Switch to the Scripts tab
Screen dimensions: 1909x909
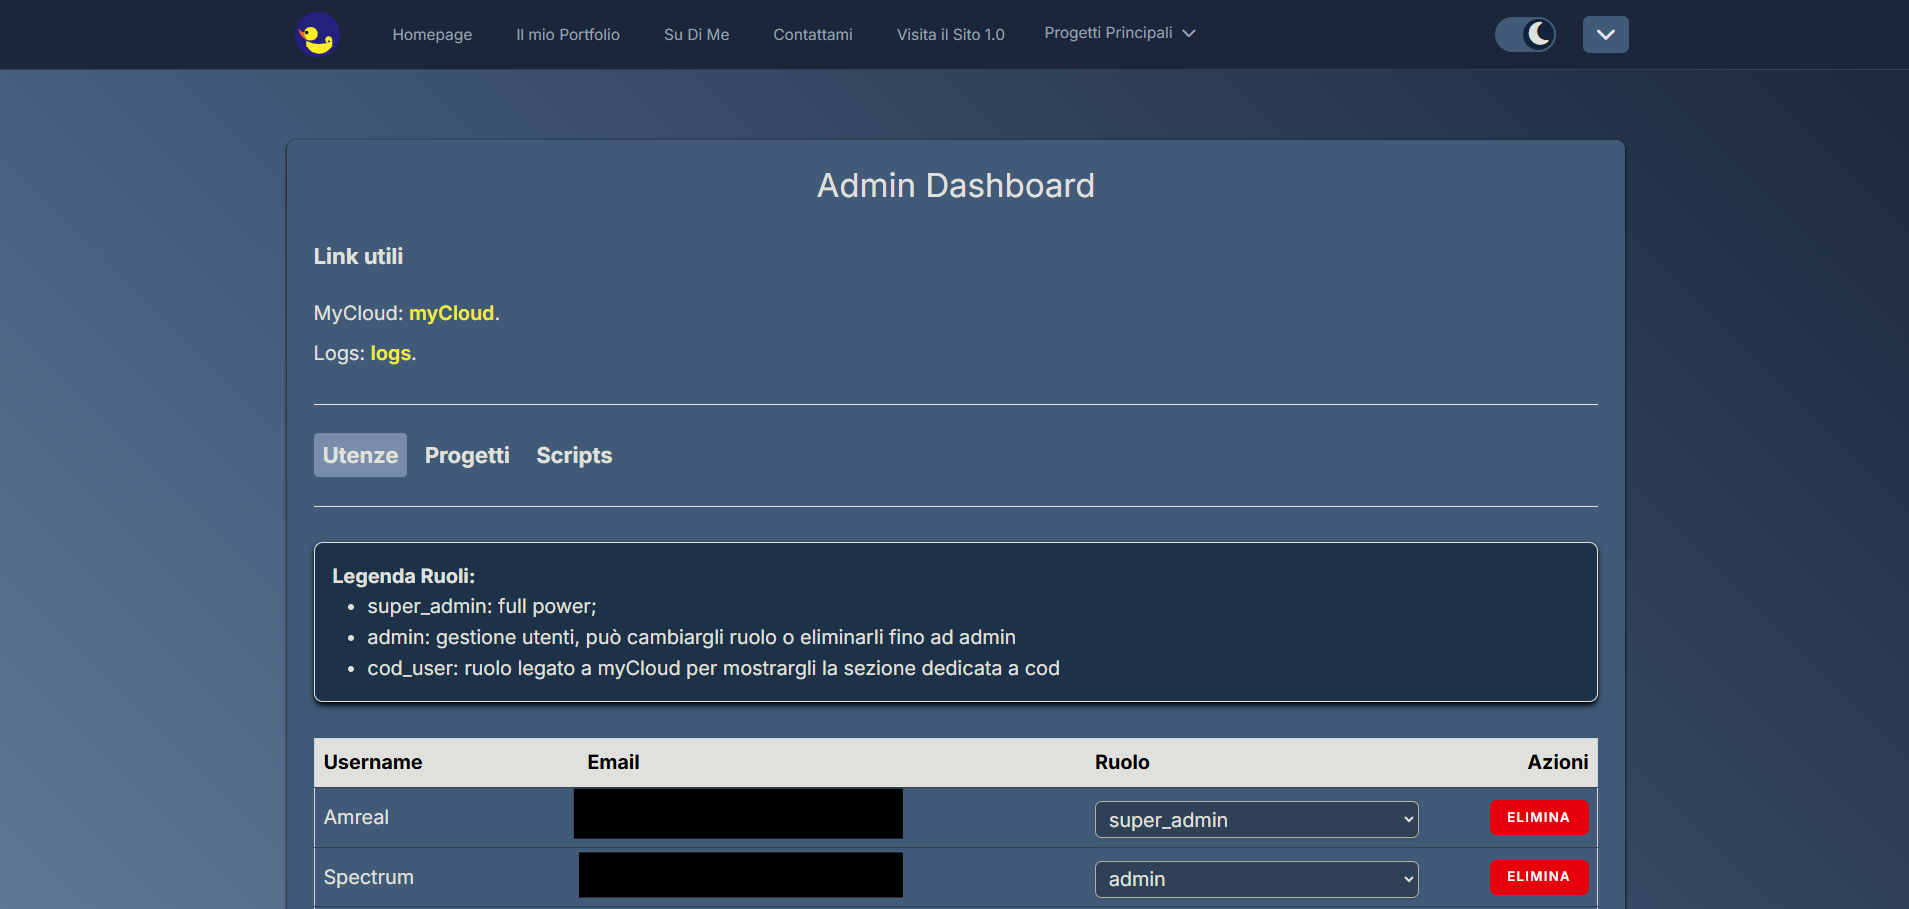pyautogui.click(x=574, y=455)
